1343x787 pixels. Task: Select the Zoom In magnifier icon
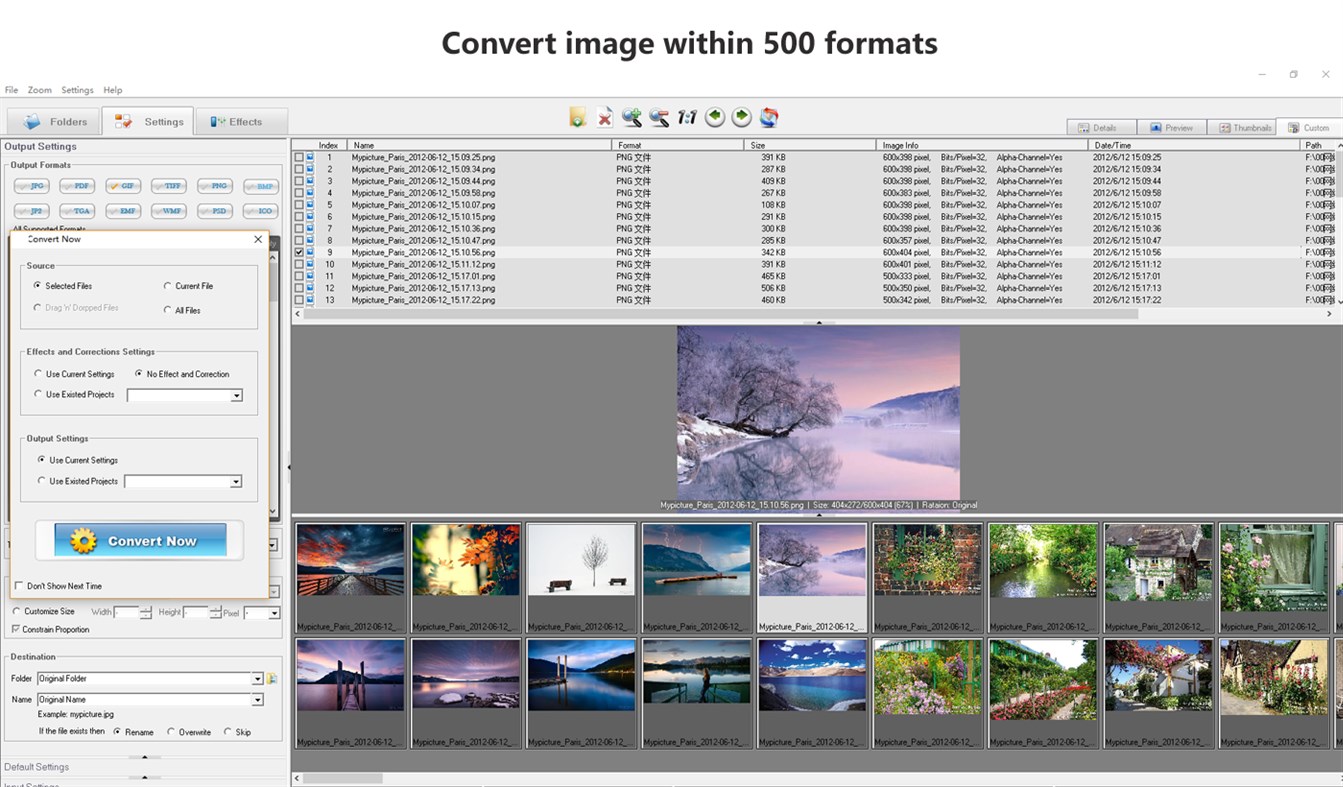pos(631,117)
